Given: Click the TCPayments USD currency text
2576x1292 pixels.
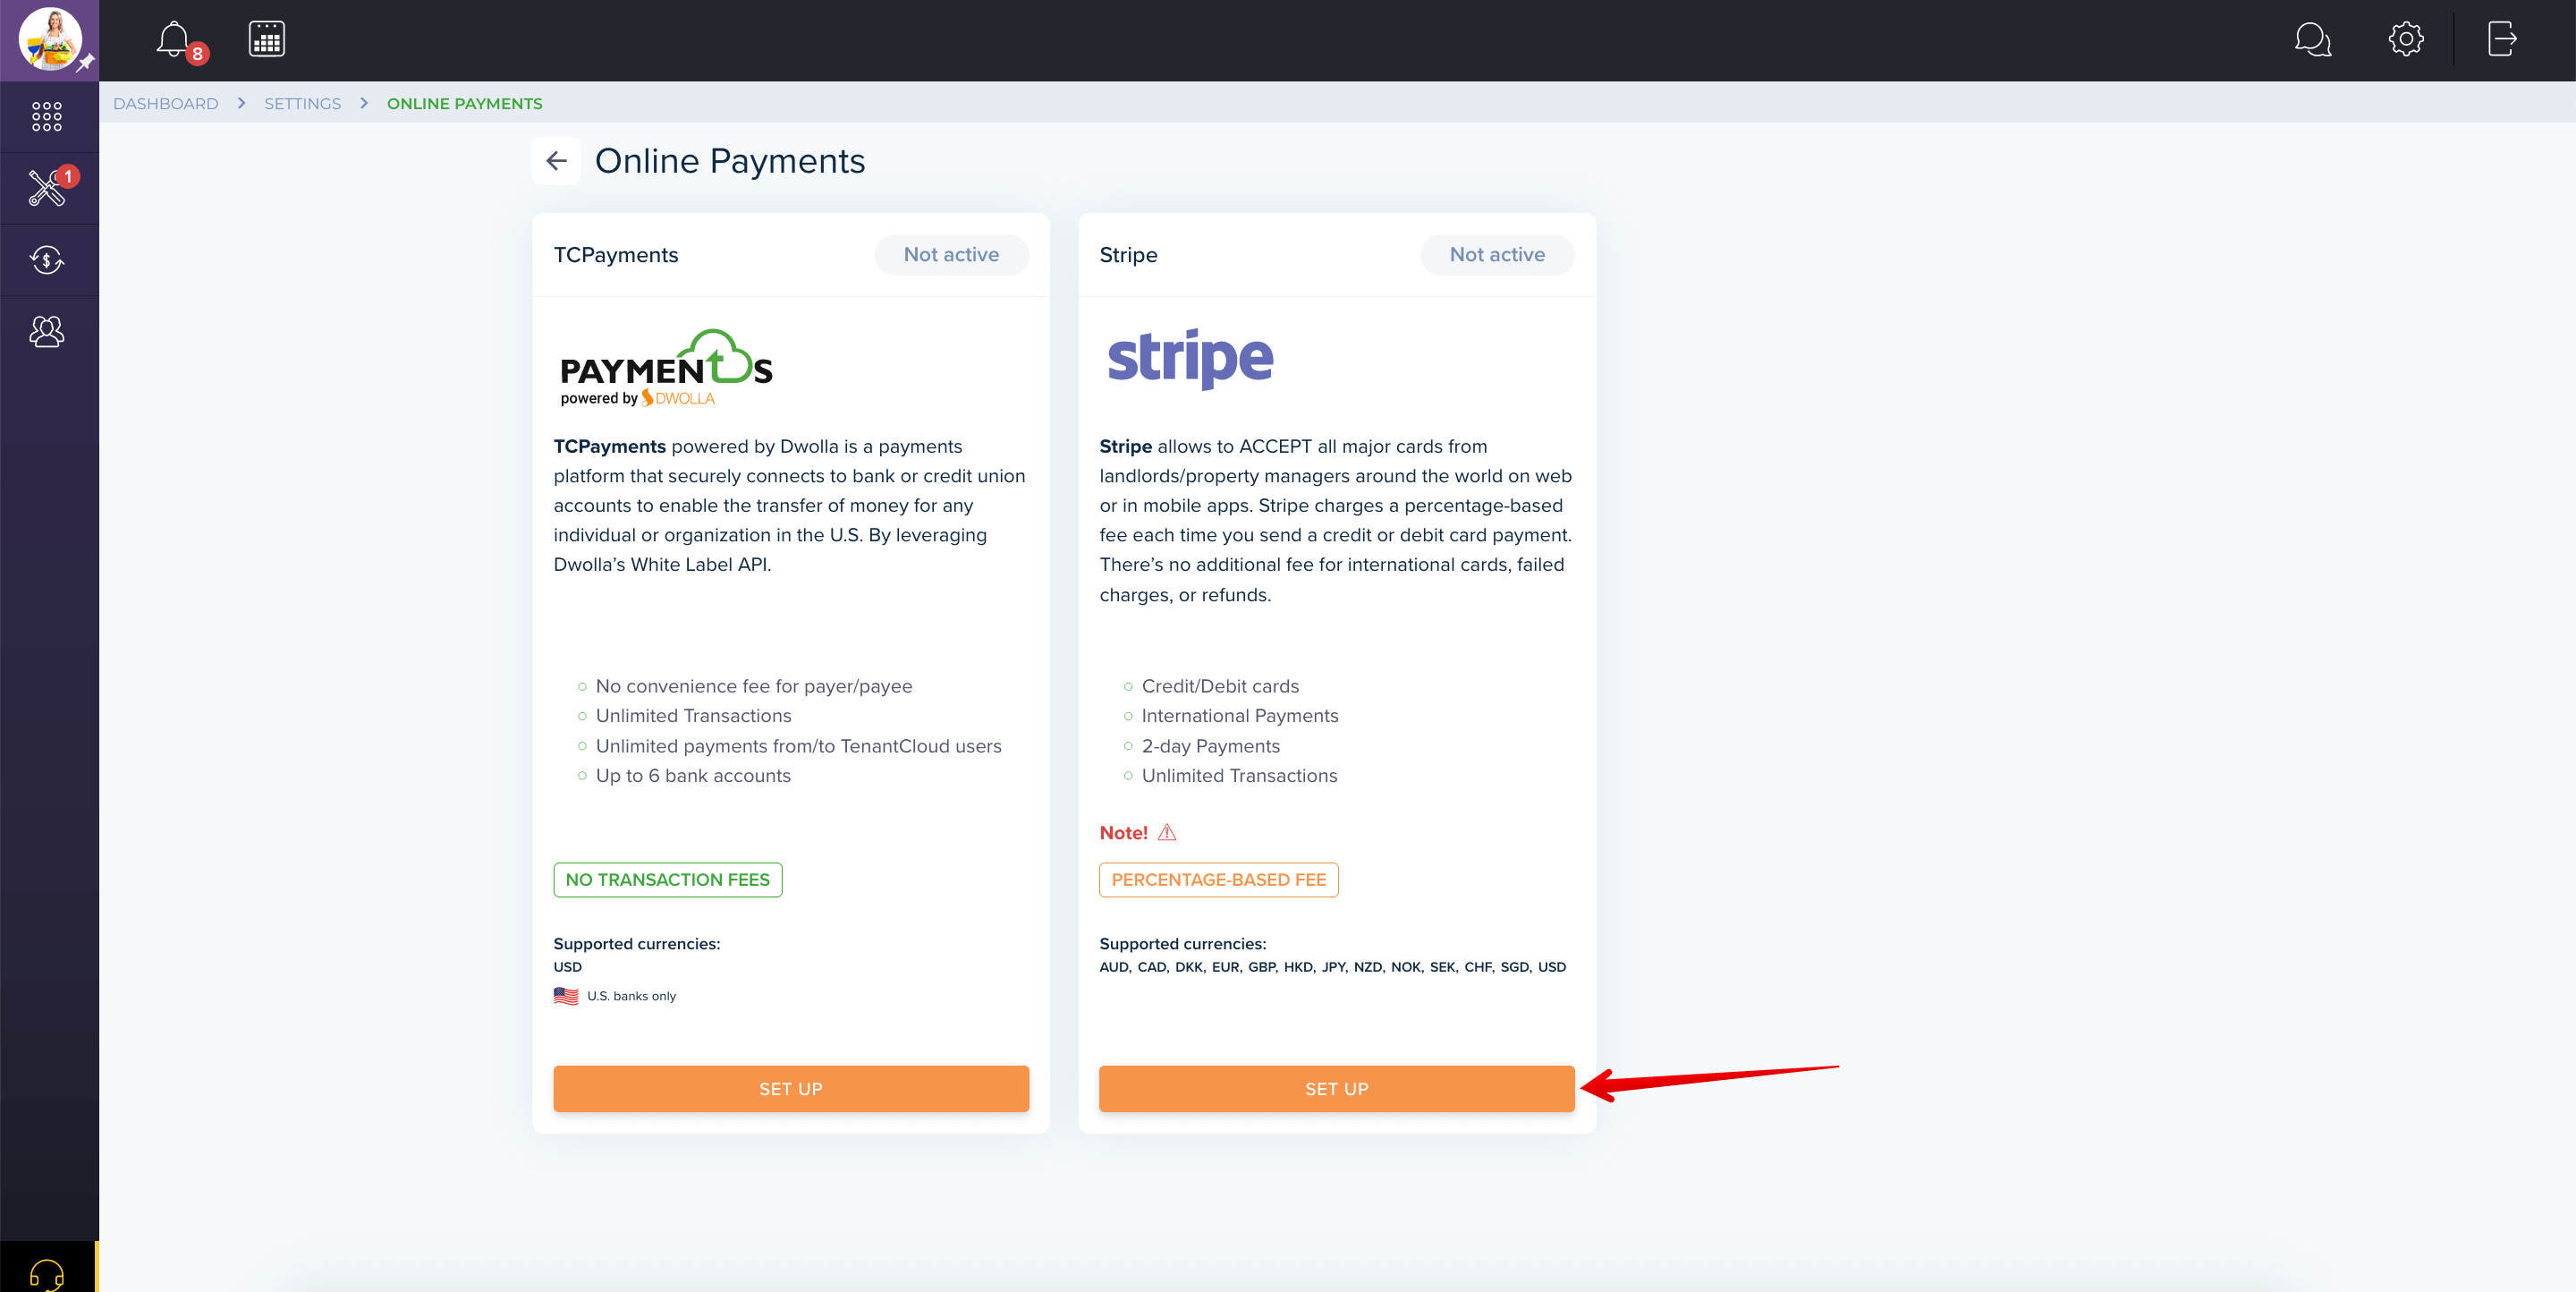Looking at the screenshot, I should click(x=567, y=967).
